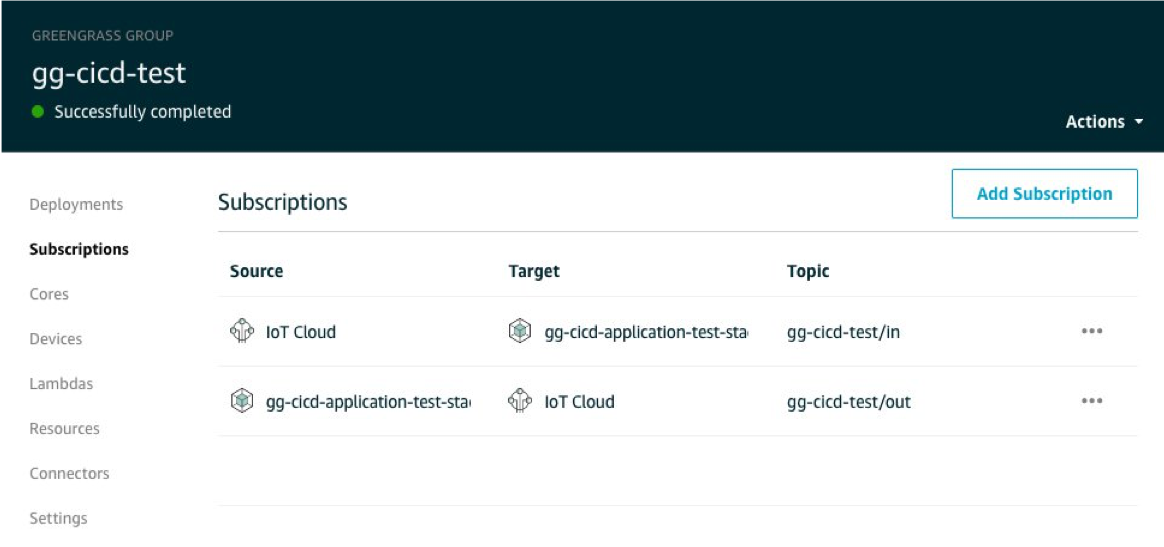
Task: Click the topic gg-cicd-test/out
Action: 849,402
